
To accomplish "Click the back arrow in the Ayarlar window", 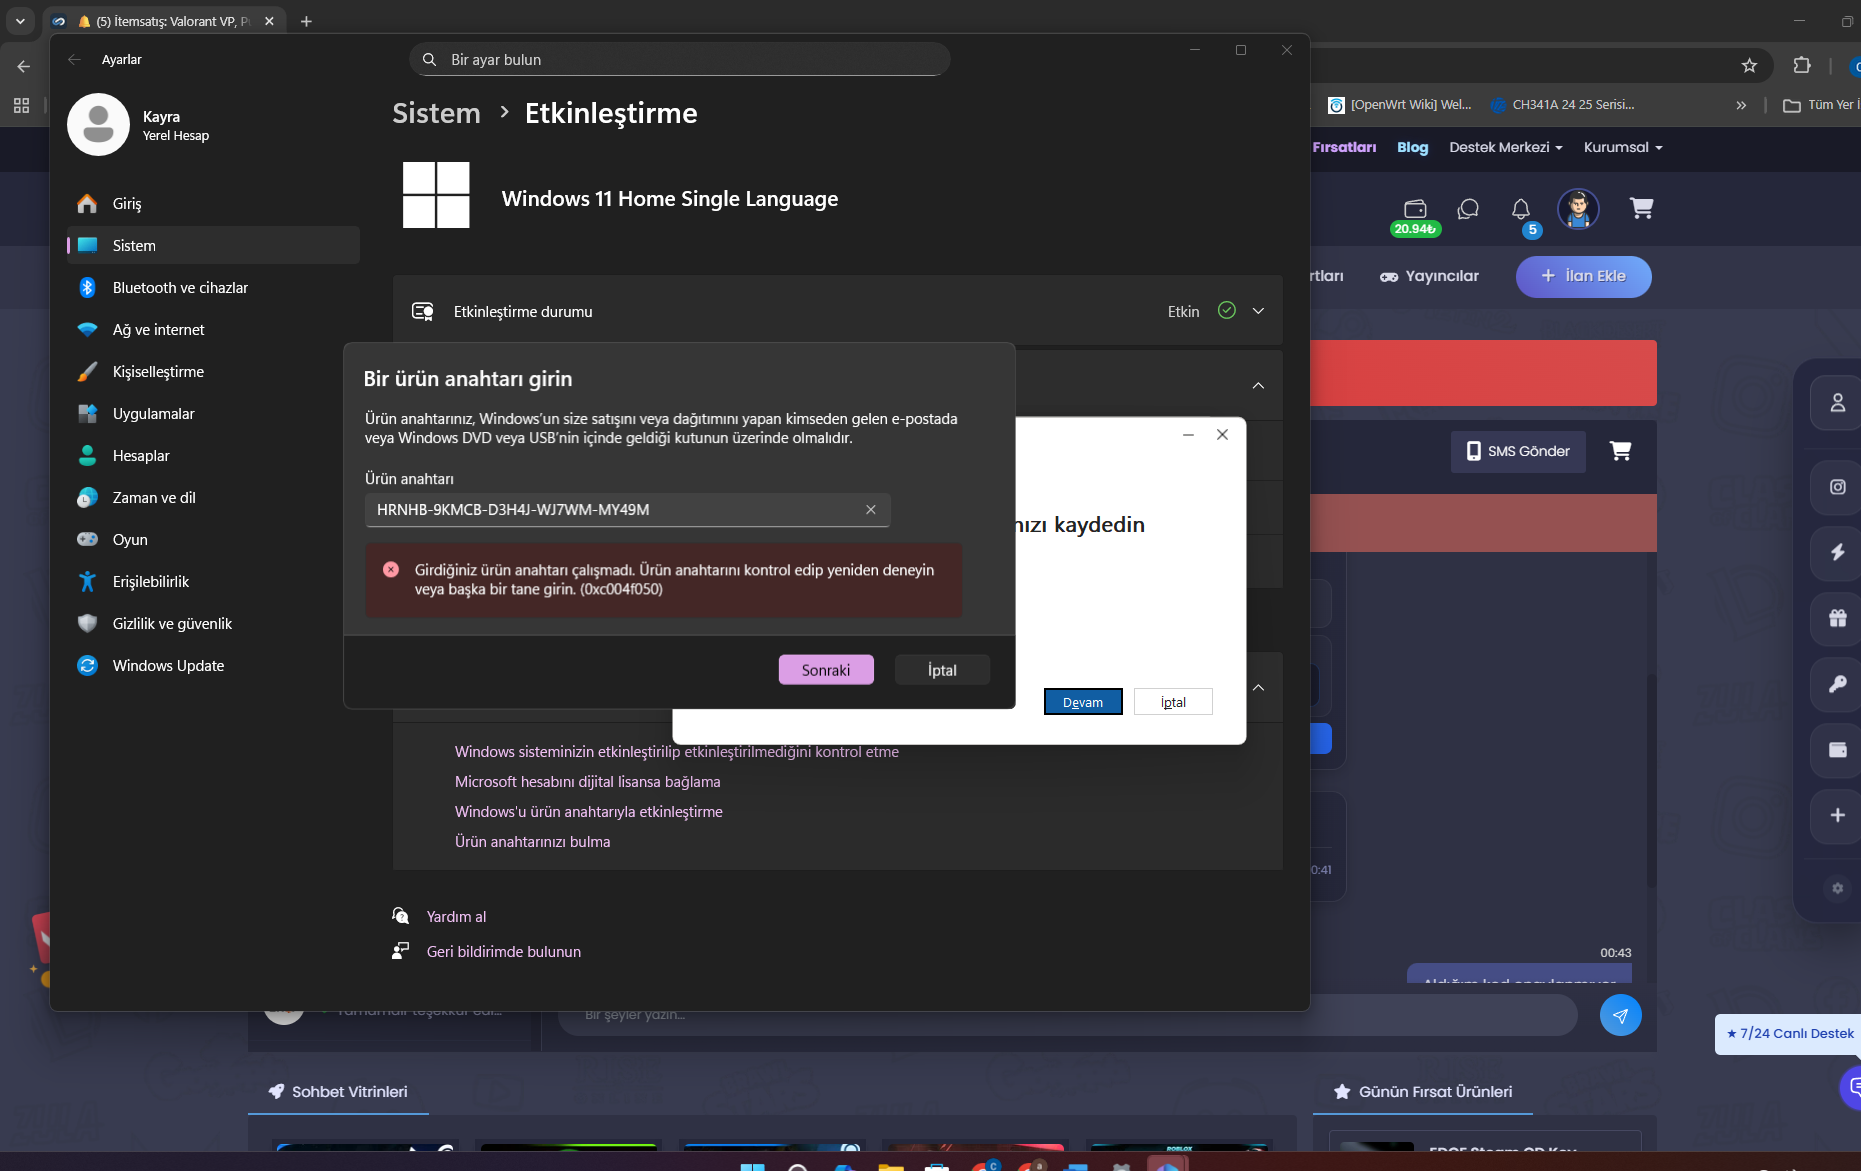I will pyautogui.click(x=74, y=60).
